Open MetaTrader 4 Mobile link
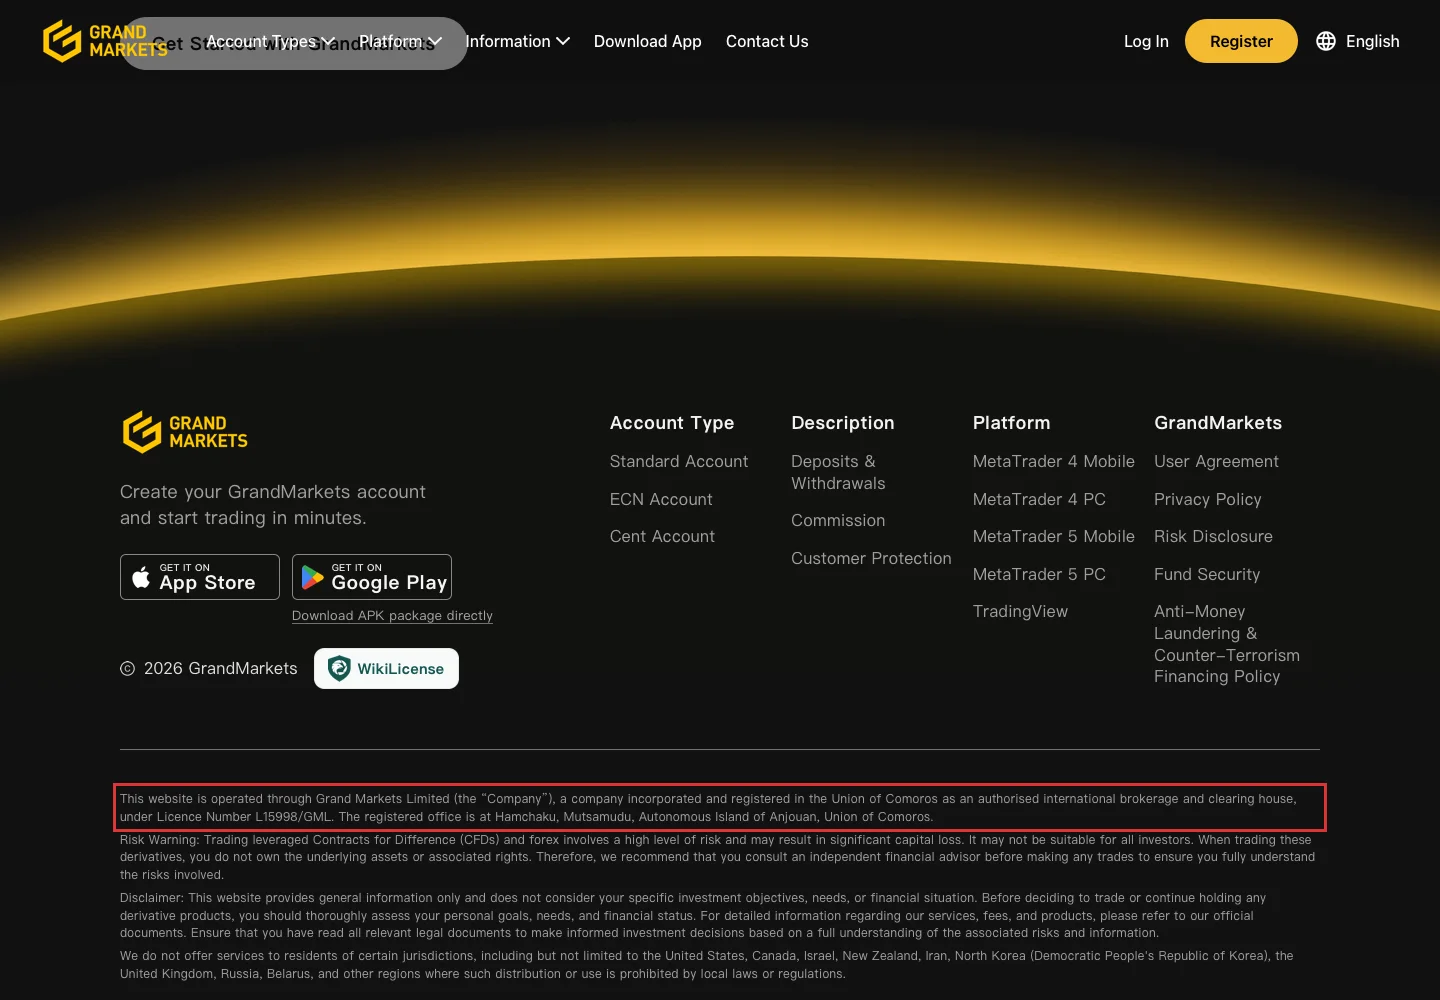This screenshot has height=1000, width=1440. tap(1053, 461)
